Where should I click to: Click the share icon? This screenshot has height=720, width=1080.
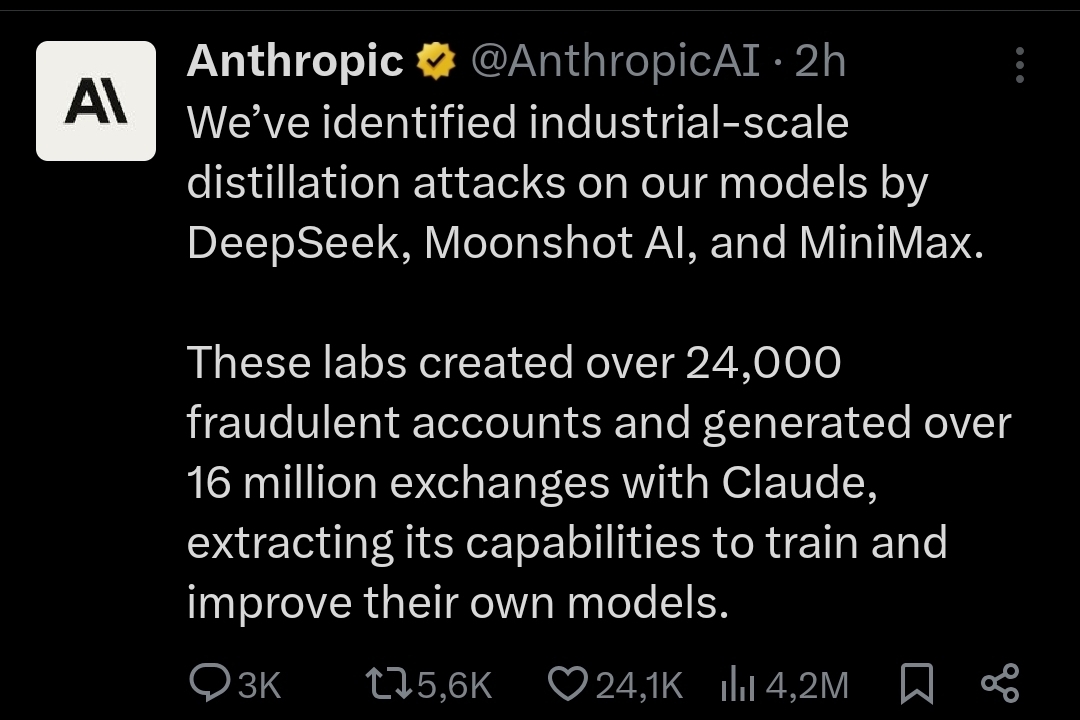coord(1000,684)
